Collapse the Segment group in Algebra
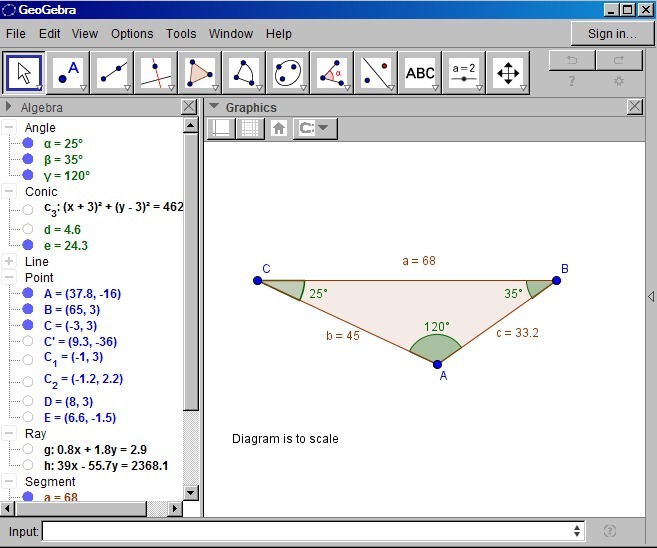 point(9,481)
